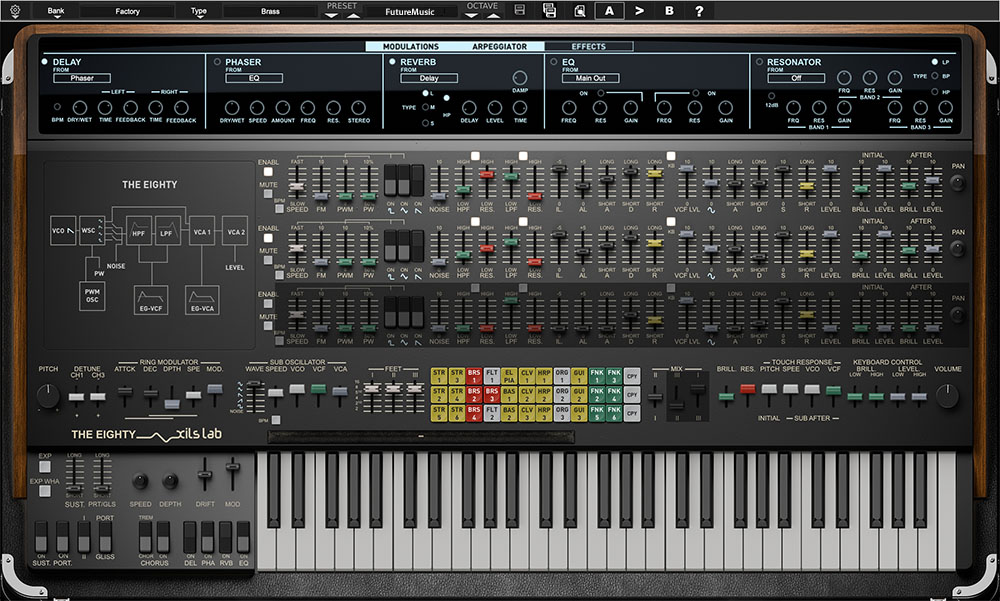Click the save-as multiple disks icon
1000x601 pixels.
click(549, 10)
